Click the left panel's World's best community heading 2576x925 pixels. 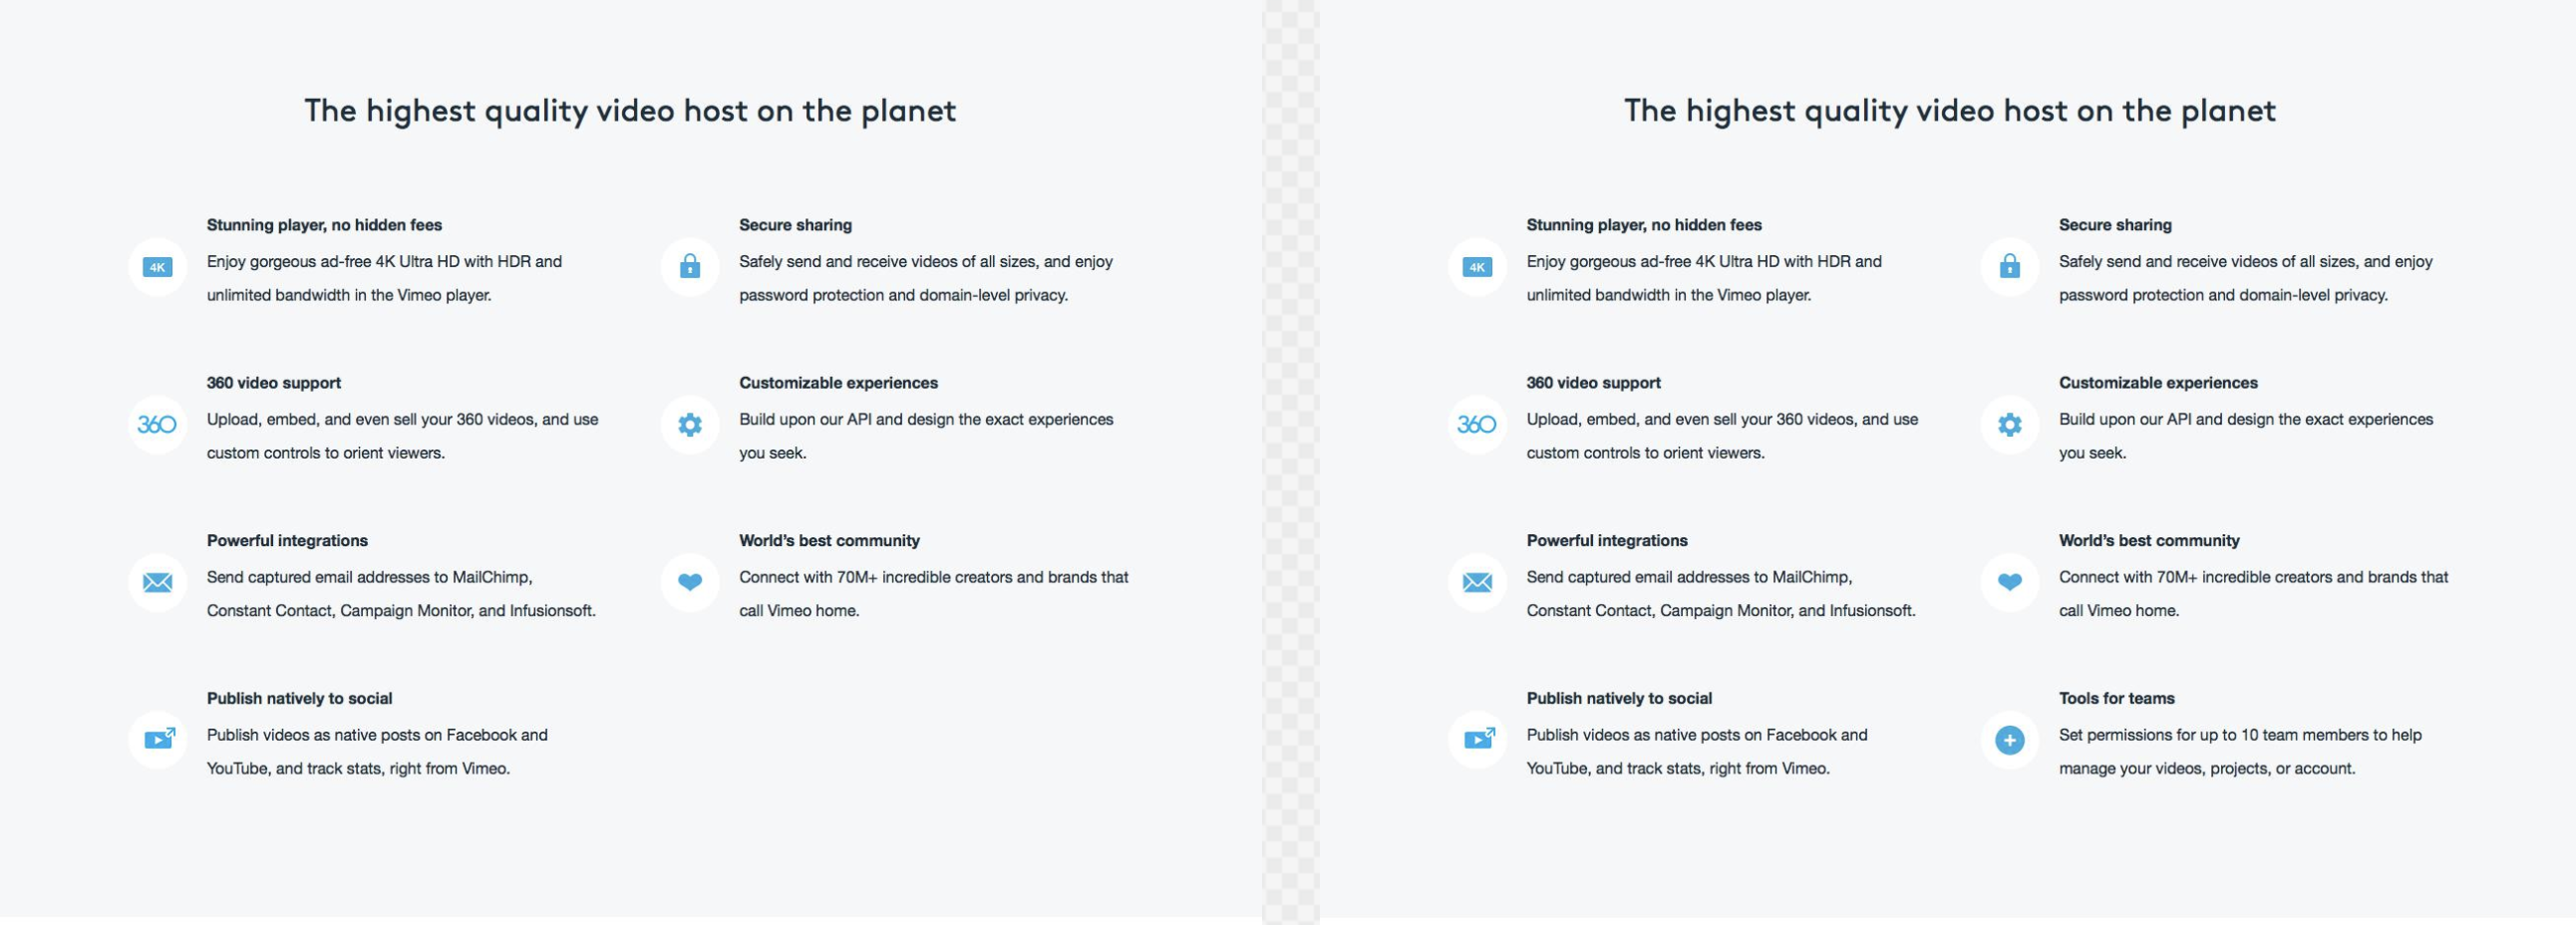point(829,540)
